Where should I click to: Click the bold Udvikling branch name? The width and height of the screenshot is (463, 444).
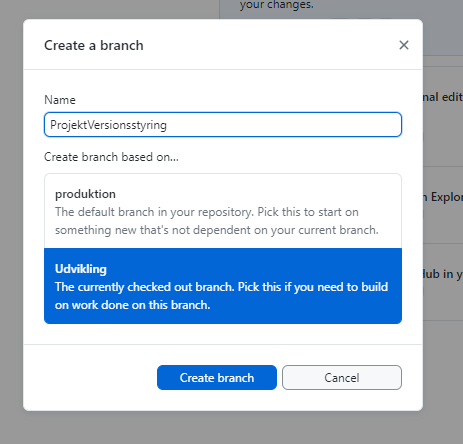click(81, 269)
